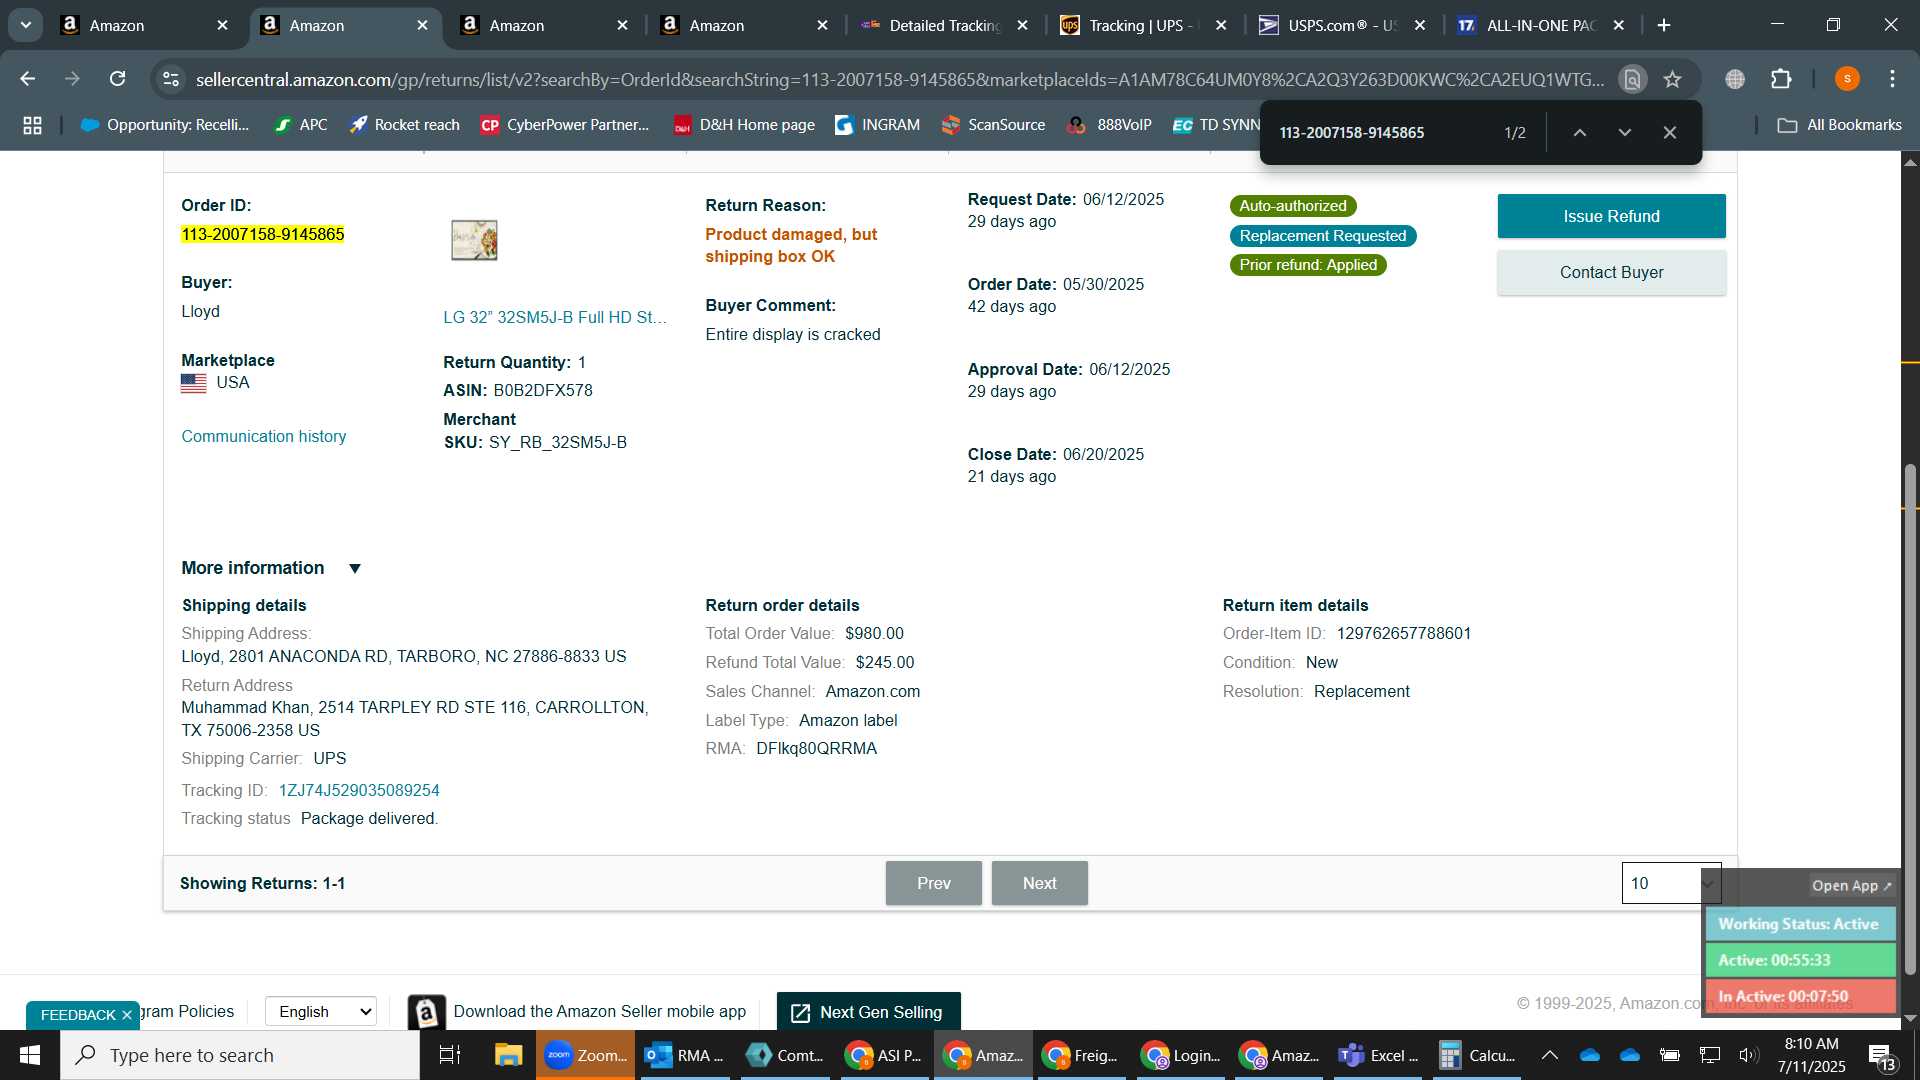Open the CyberPower Partner bookmark
This screenshot has height=1080, width=1920.
[565, 125]
